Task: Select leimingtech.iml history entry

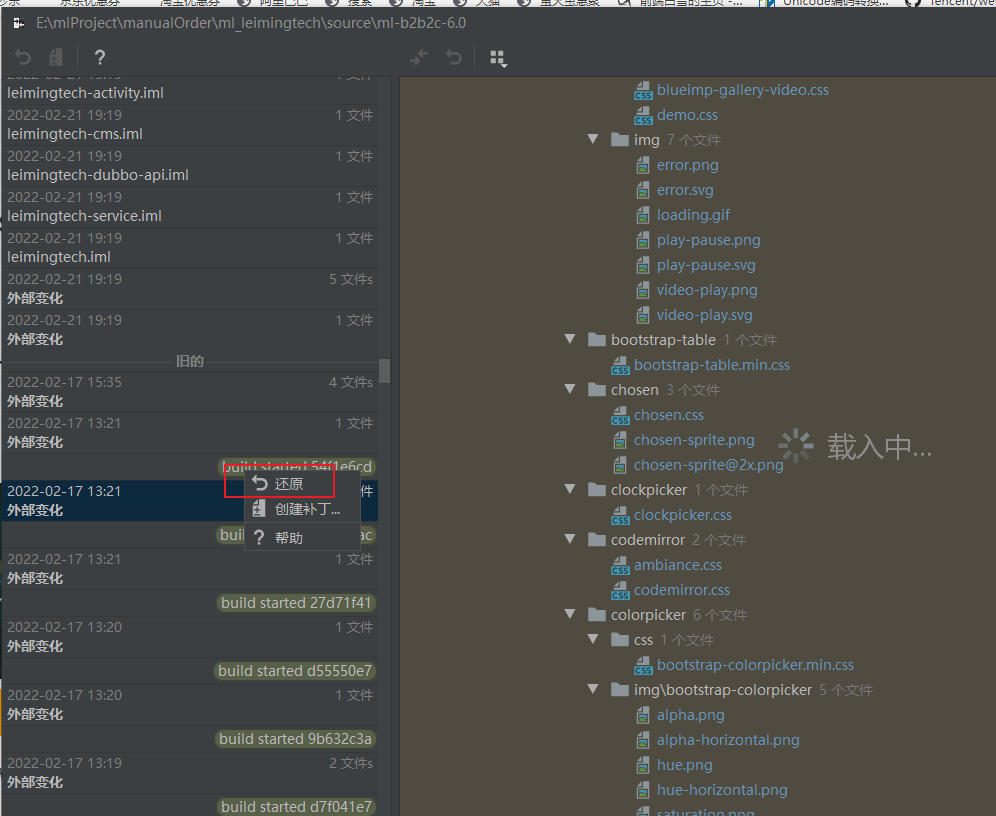Action: click(190, 248)
